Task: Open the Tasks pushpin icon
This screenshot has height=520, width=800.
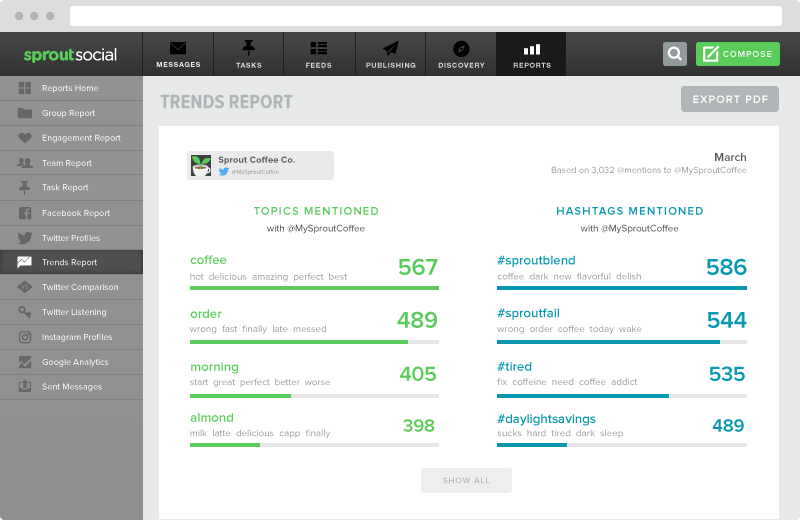Action: point(248,48)
